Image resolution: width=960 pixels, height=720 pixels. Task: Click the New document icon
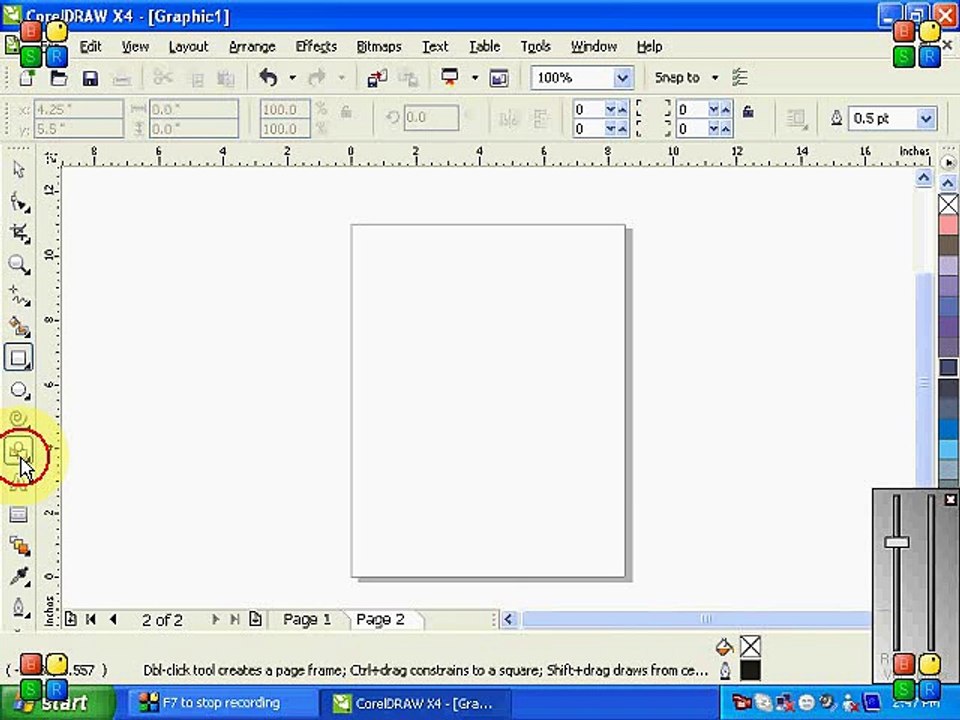pyautogui.click(x=27, y=78)
